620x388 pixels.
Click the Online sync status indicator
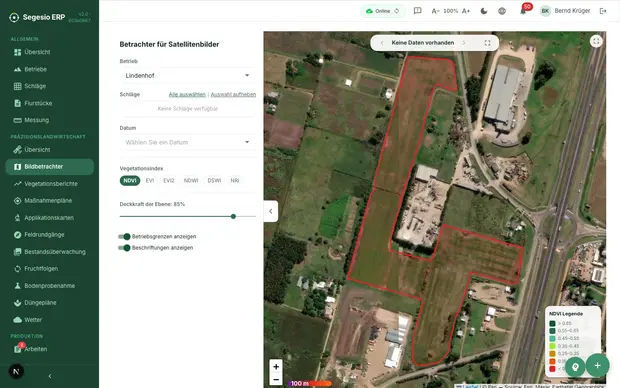pyautogui.click(x=382, y=11)
